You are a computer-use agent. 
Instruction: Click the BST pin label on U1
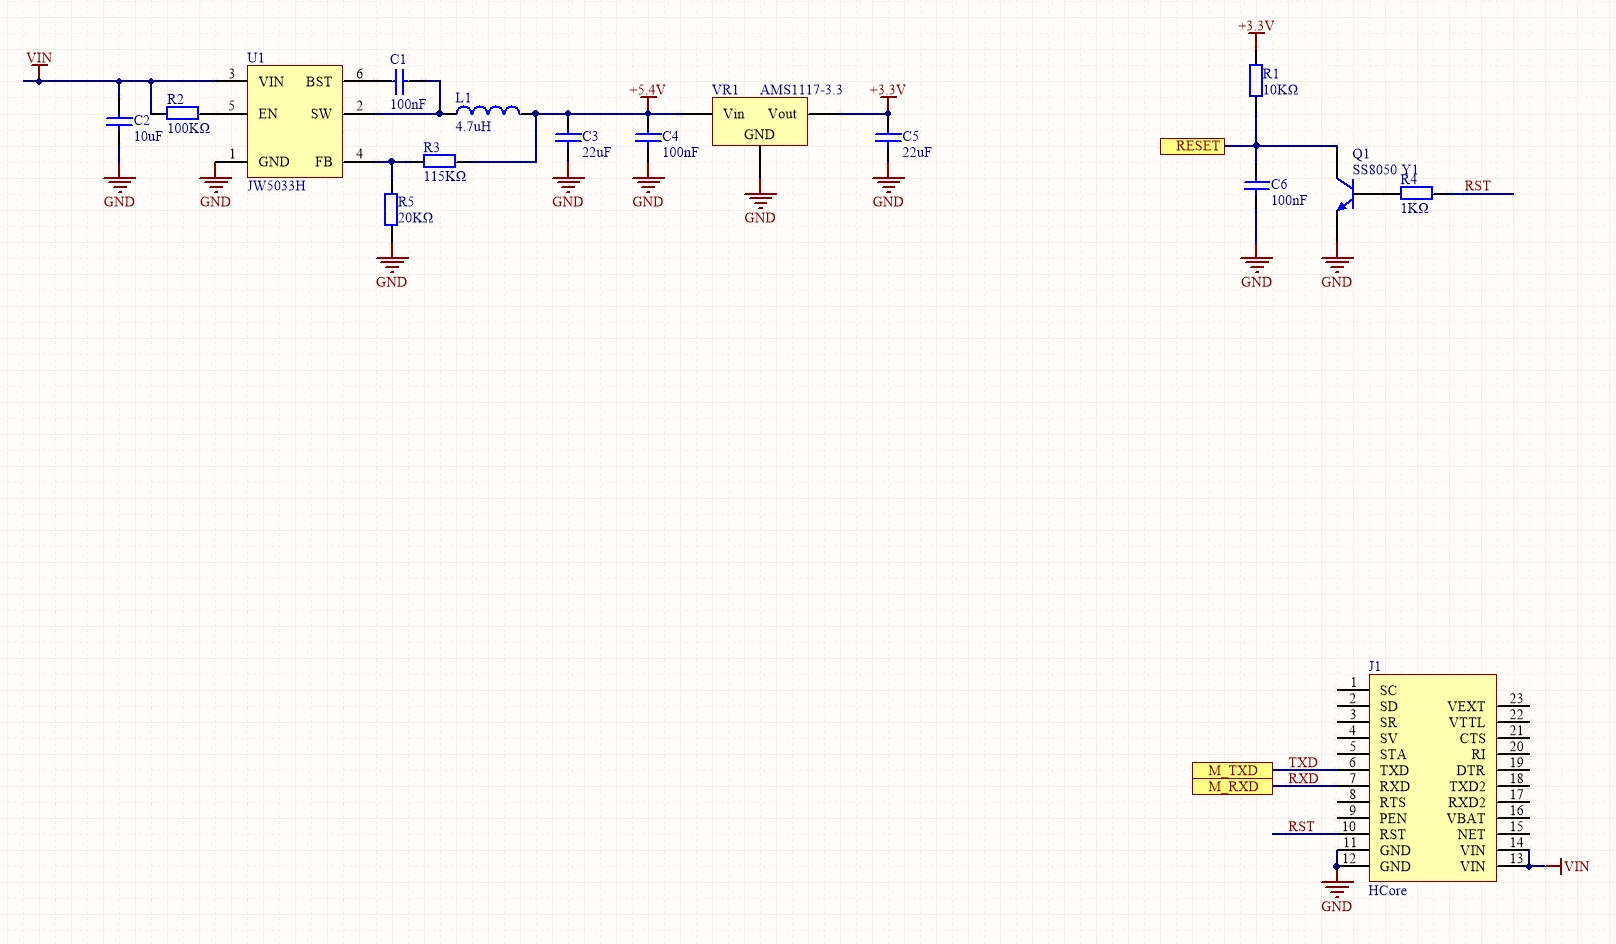319,82
